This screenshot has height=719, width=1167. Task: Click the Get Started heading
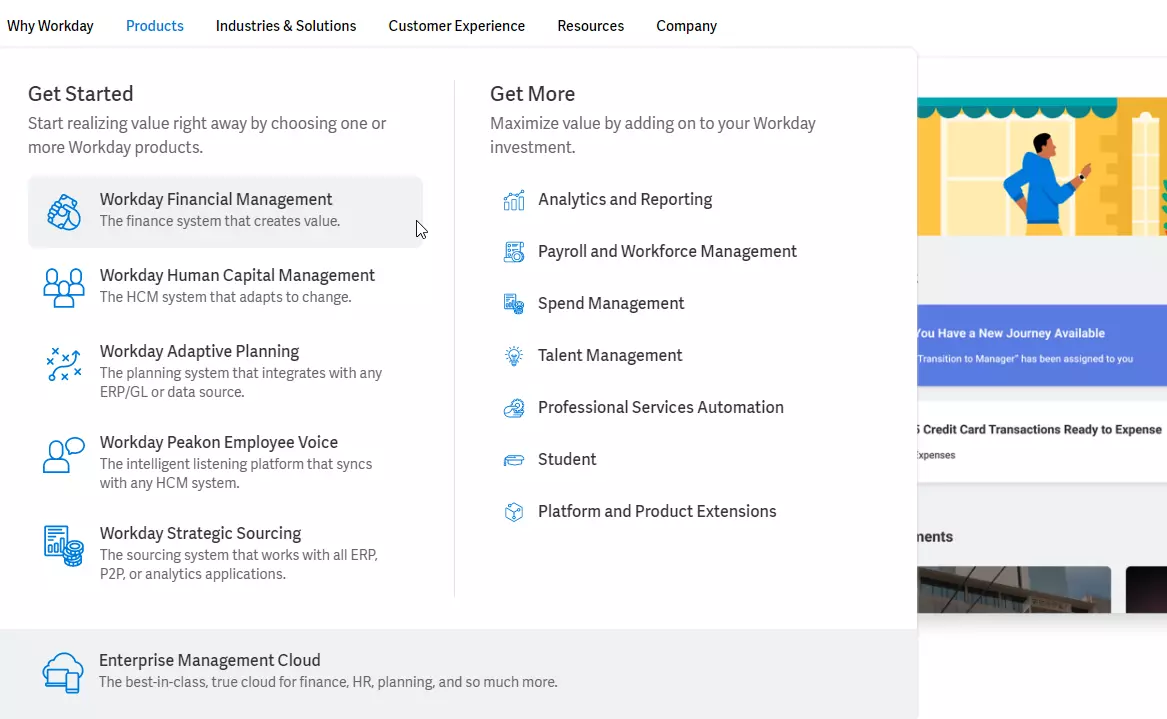(80, 94)
